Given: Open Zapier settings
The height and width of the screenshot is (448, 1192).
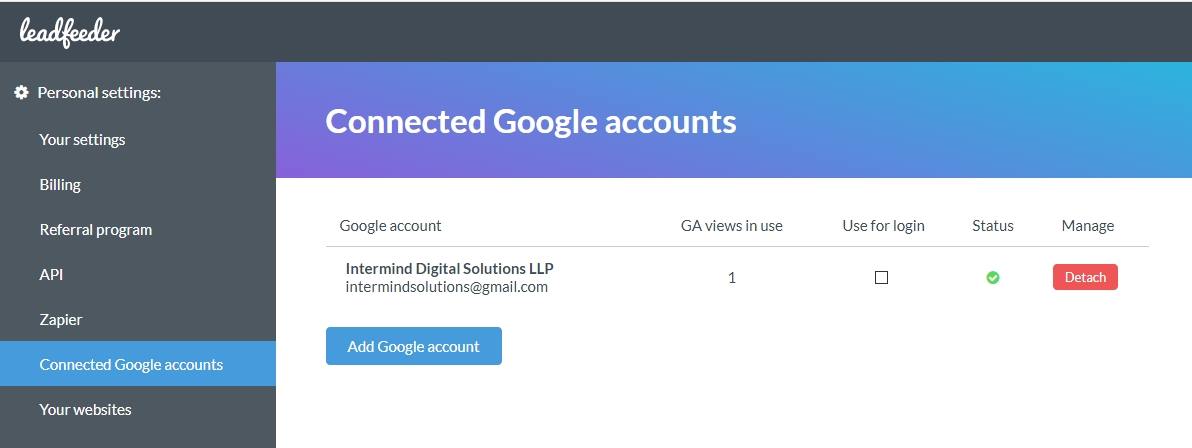Looking at the screenshot, I should (61, 319).
